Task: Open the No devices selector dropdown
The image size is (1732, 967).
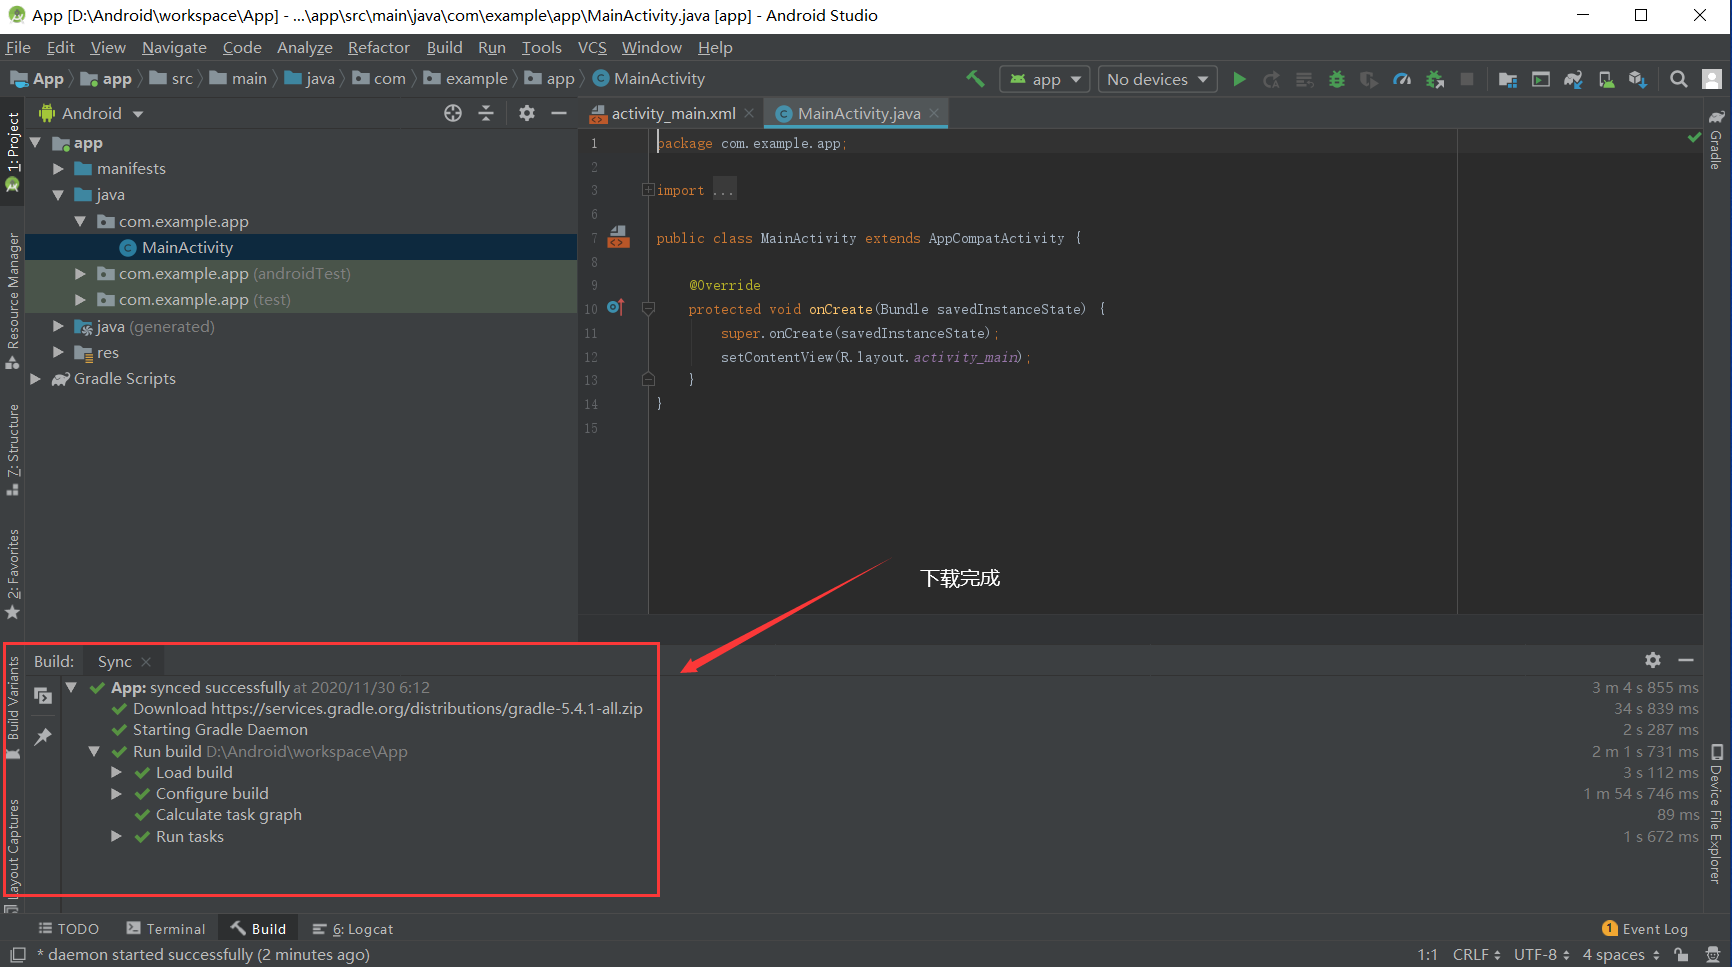Action: click(x=1158, y=79)
